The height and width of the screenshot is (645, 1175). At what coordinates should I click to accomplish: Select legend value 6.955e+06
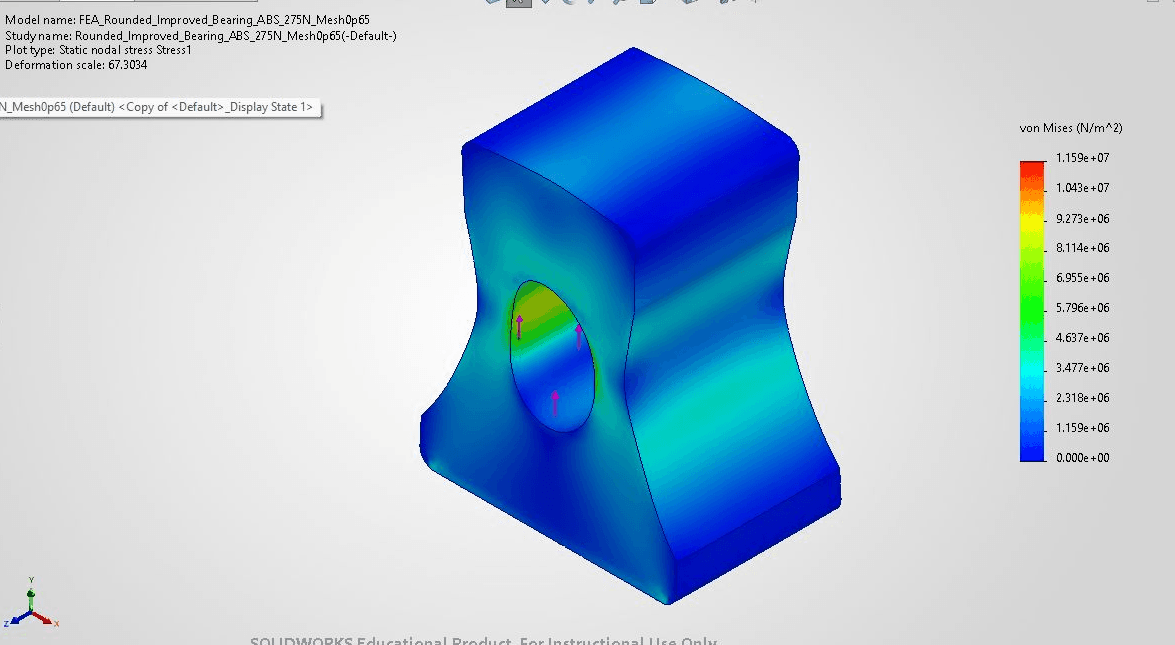1082,277
